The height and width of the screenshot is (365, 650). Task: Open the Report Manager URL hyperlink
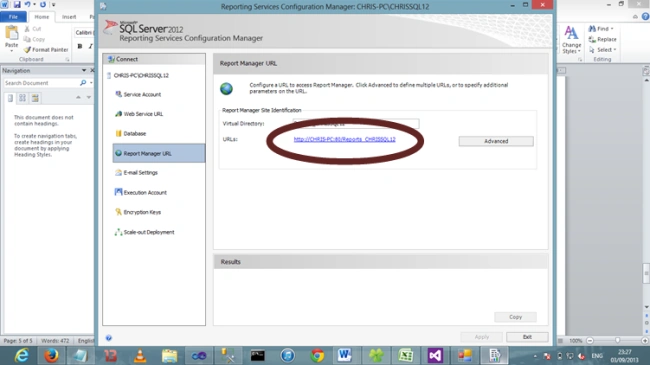tap(344, 139)
